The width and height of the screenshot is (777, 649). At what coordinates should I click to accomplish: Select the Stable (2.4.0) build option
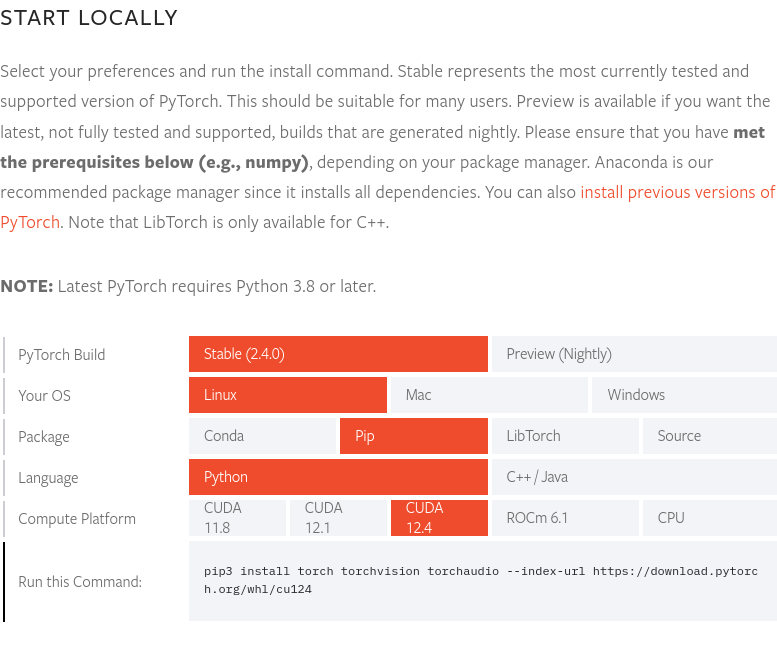[x=338, y=354]
